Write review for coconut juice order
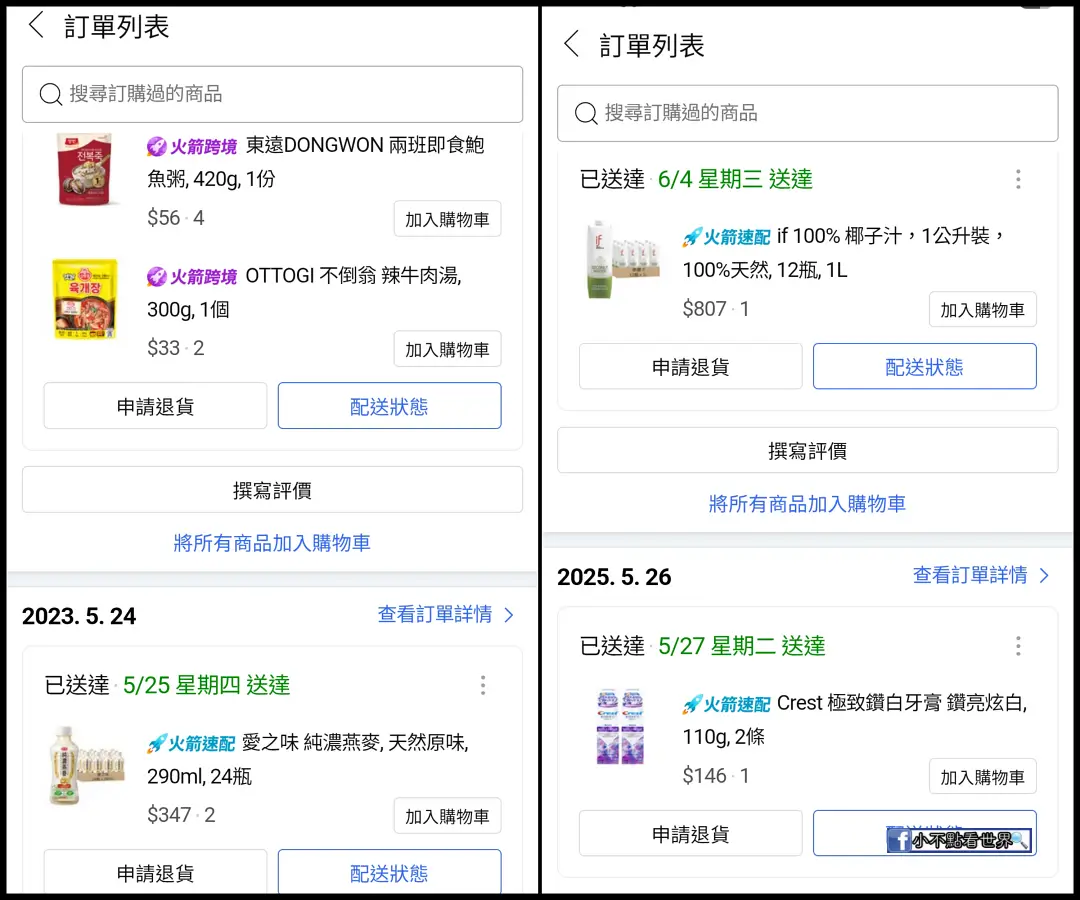 [x=807, y=450]
